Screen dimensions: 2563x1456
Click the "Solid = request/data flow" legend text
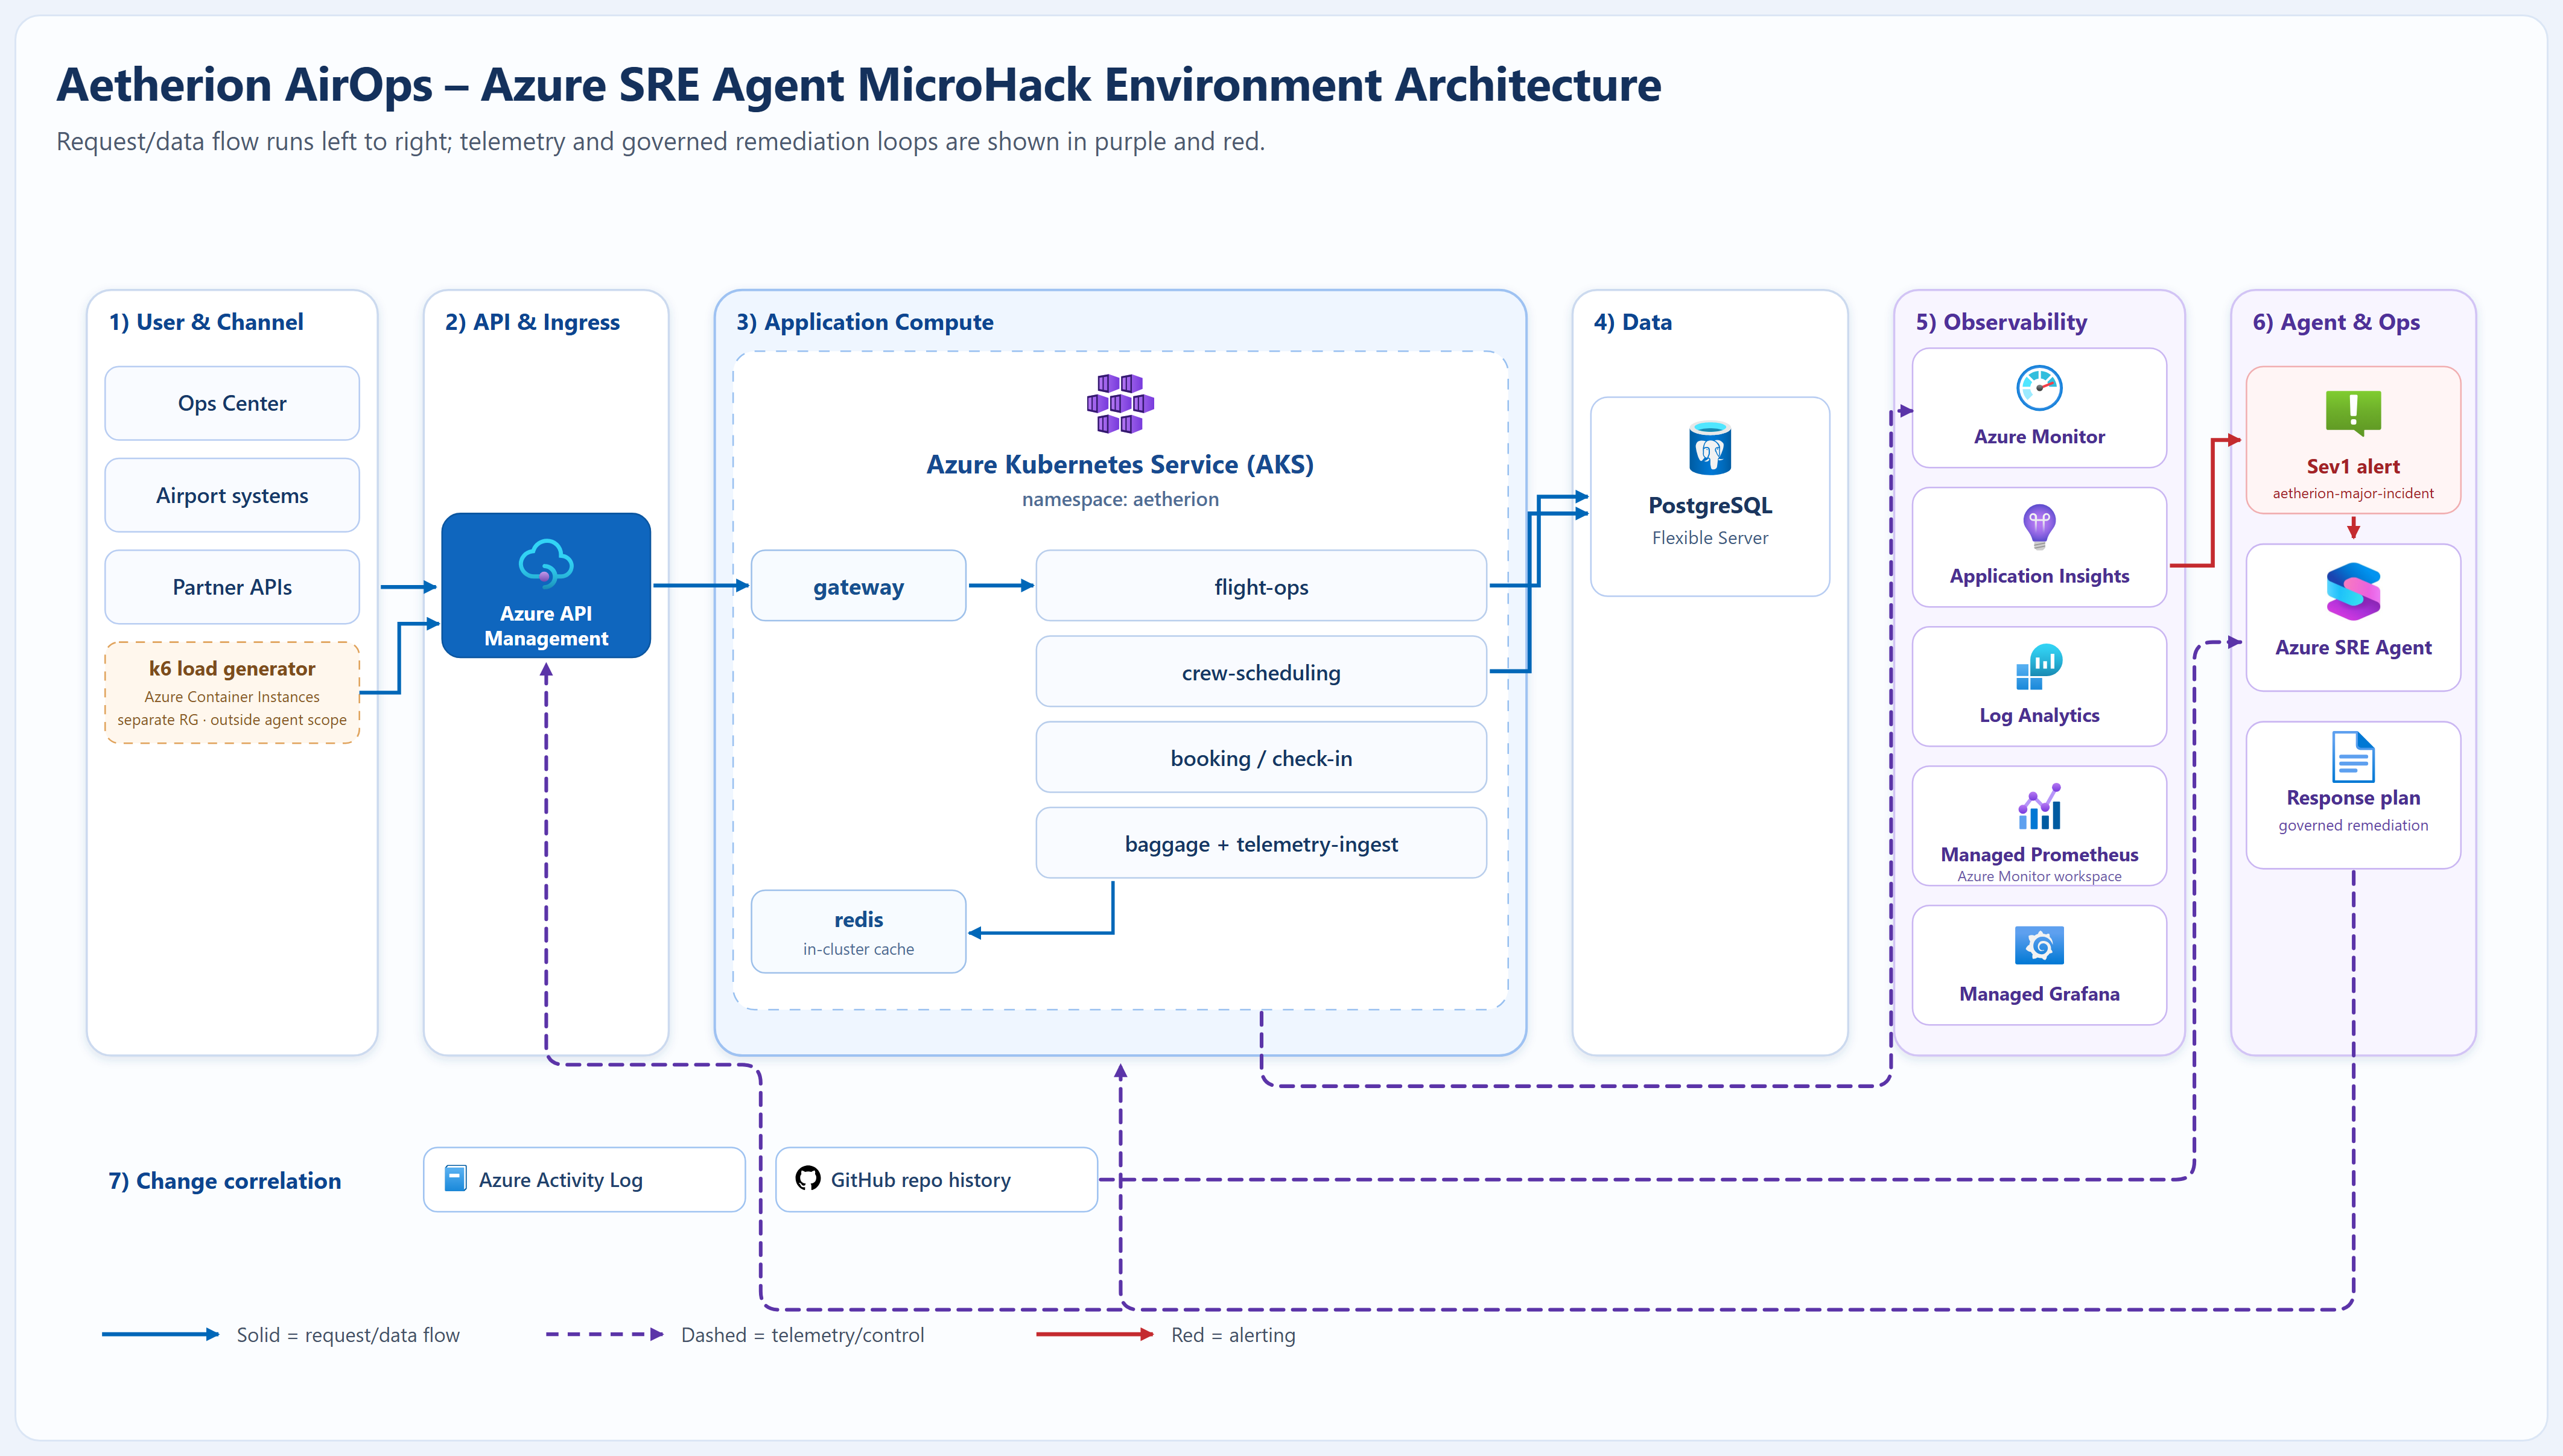[x=348, y=1335]
